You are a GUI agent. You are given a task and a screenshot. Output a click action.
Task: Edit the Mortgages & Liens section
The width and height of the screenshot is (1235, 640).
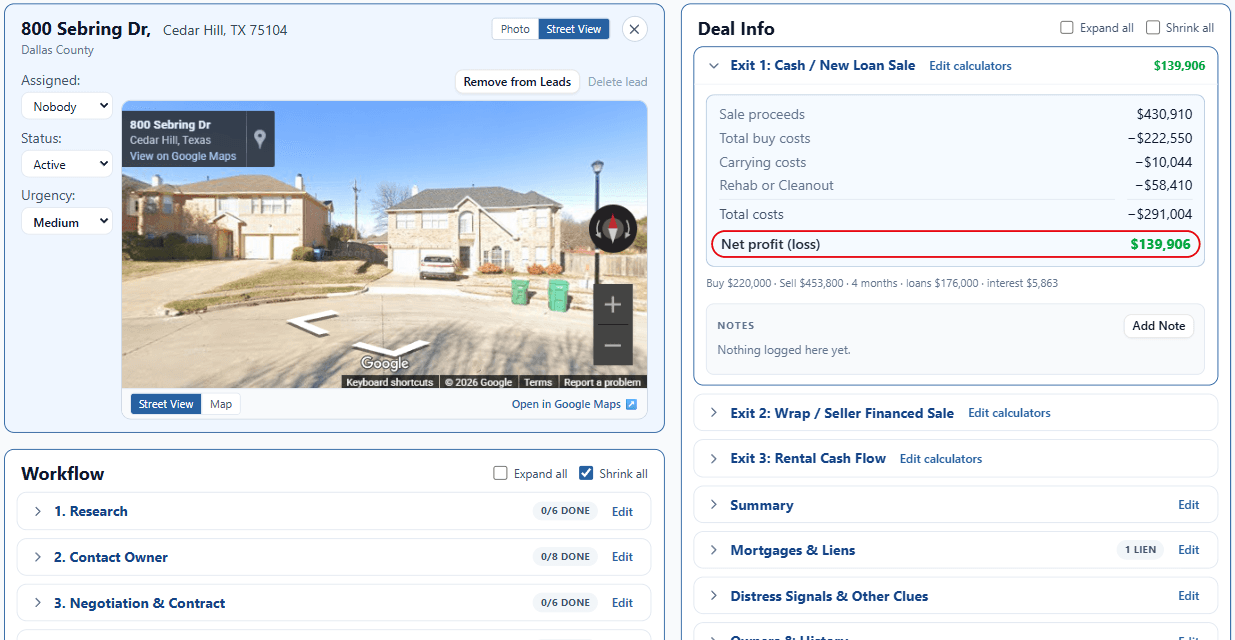(x=1188, y=550)
